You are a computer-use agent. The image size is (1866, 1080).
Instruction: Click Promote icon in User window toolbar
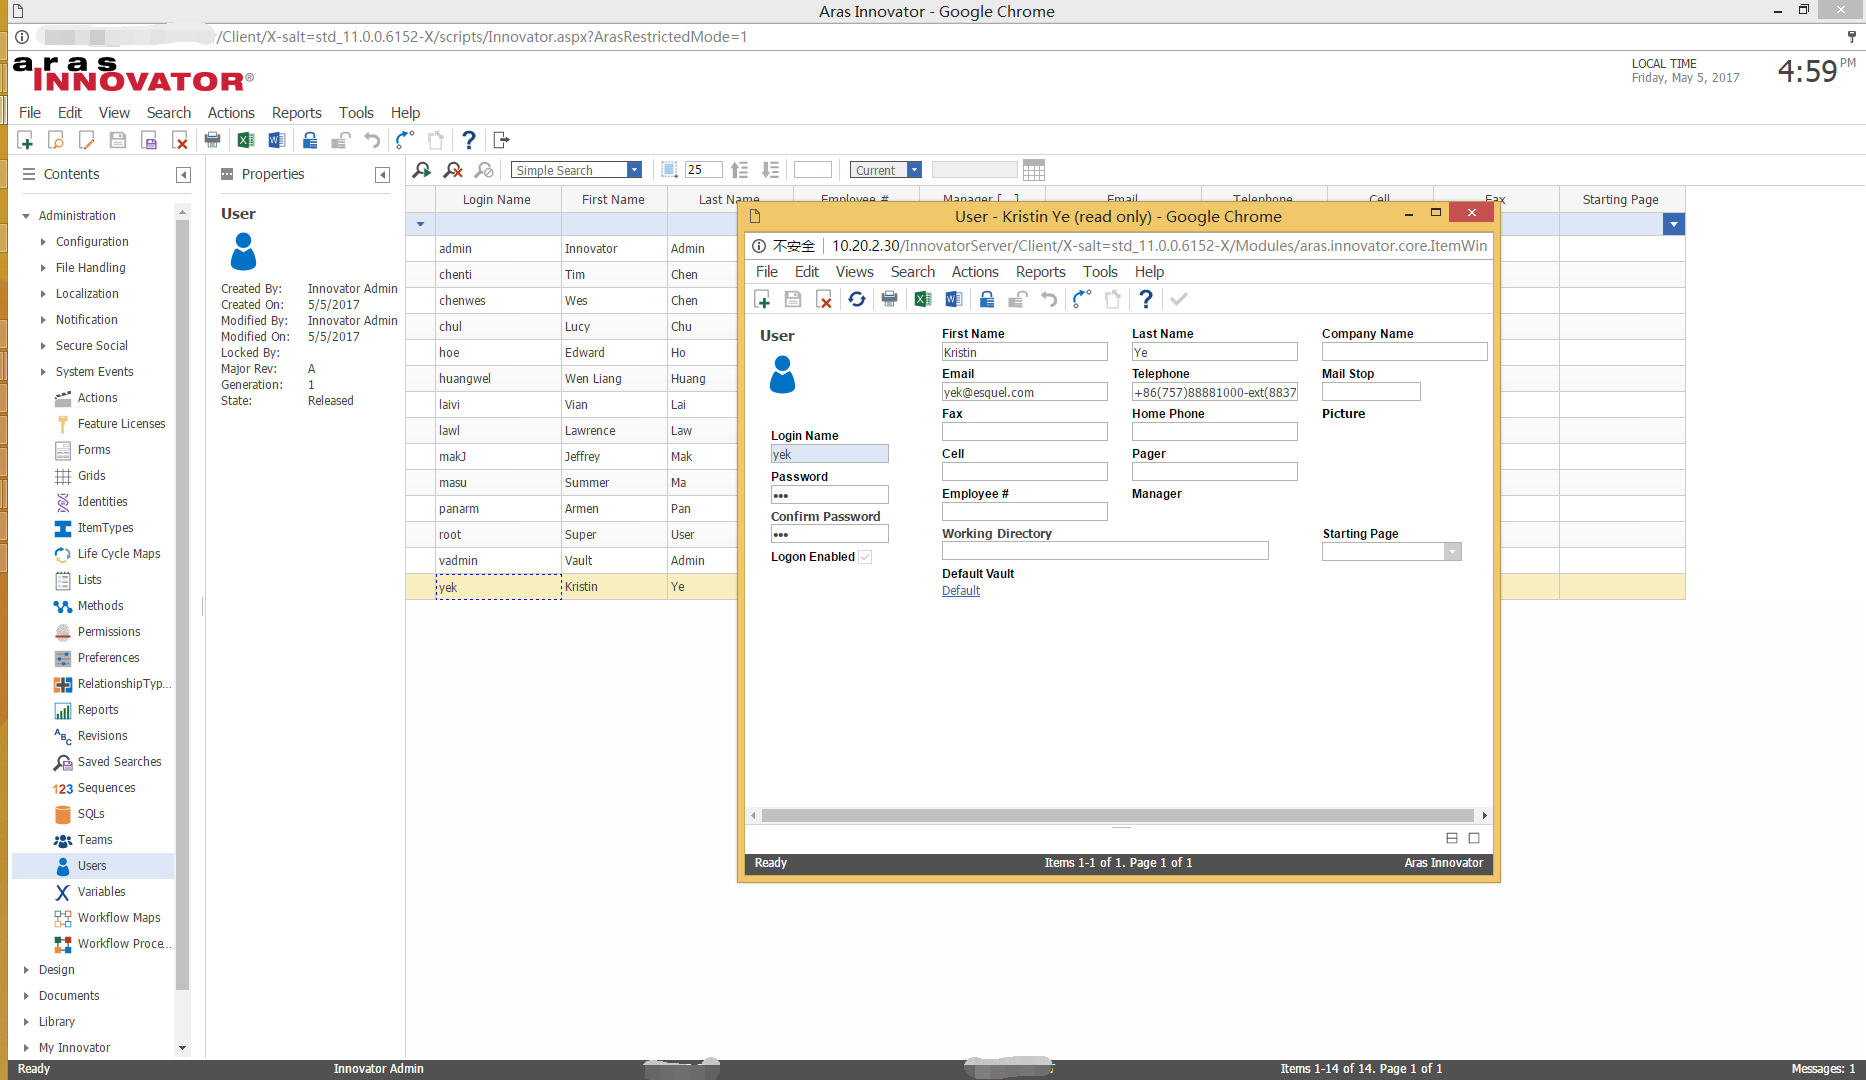click(1081, 299)
